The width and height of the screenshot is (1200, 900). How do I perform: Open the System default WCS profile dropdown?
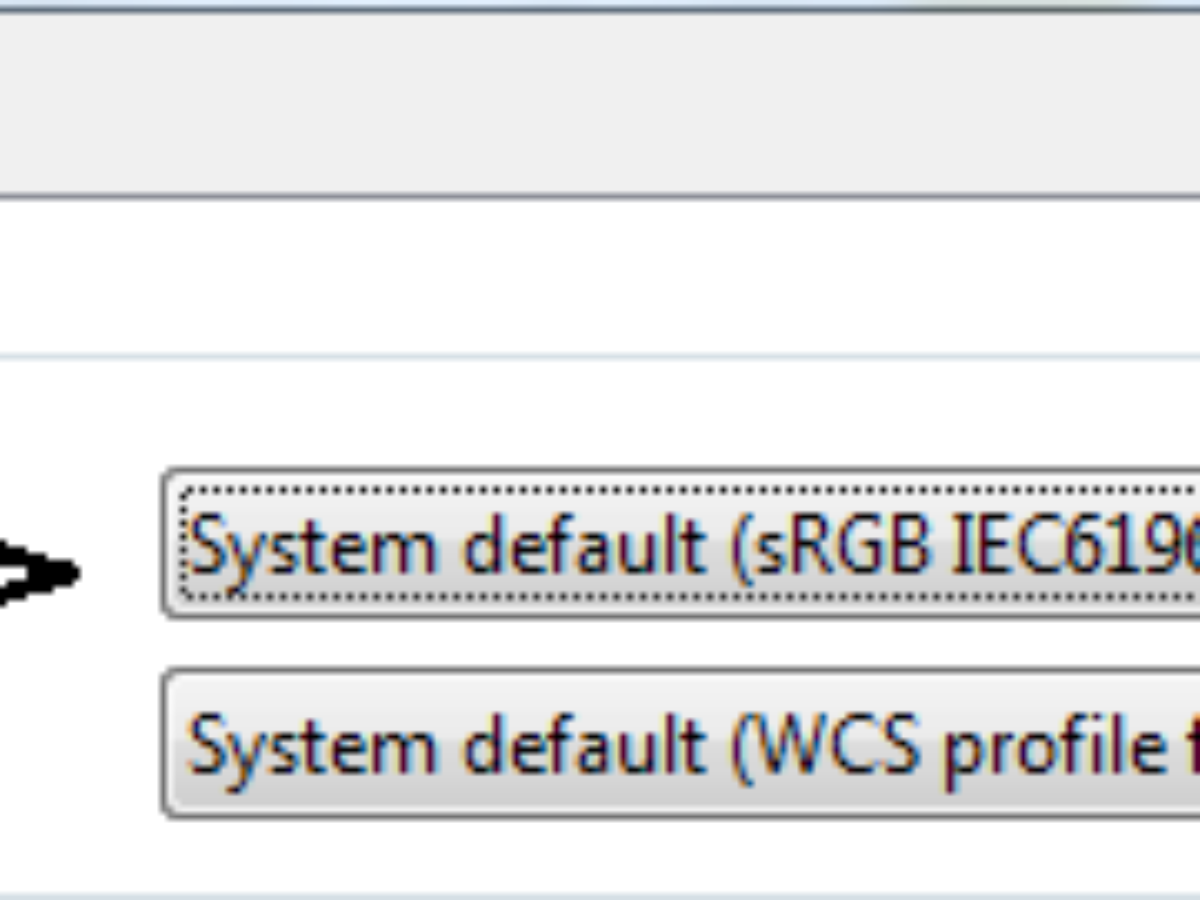point(681,744)
